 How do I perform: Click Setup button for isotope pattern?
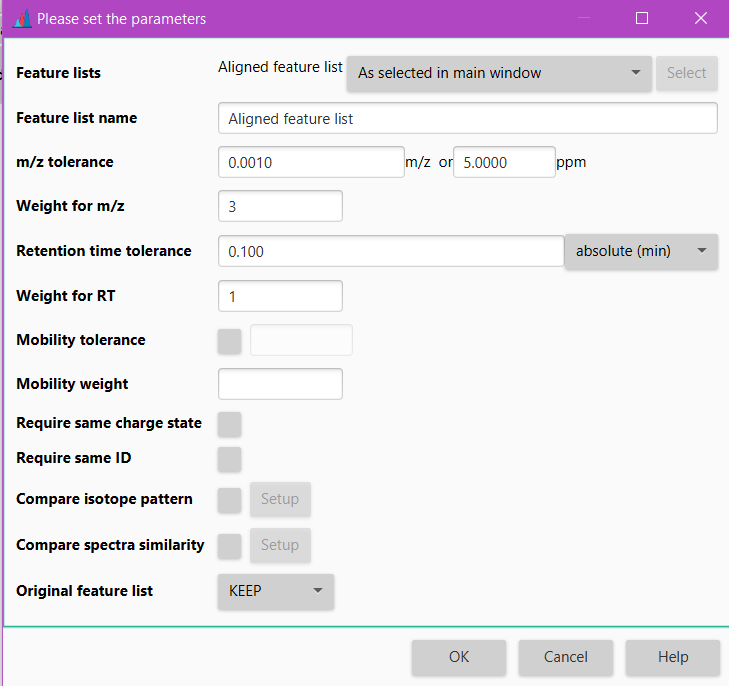point(280,499)
